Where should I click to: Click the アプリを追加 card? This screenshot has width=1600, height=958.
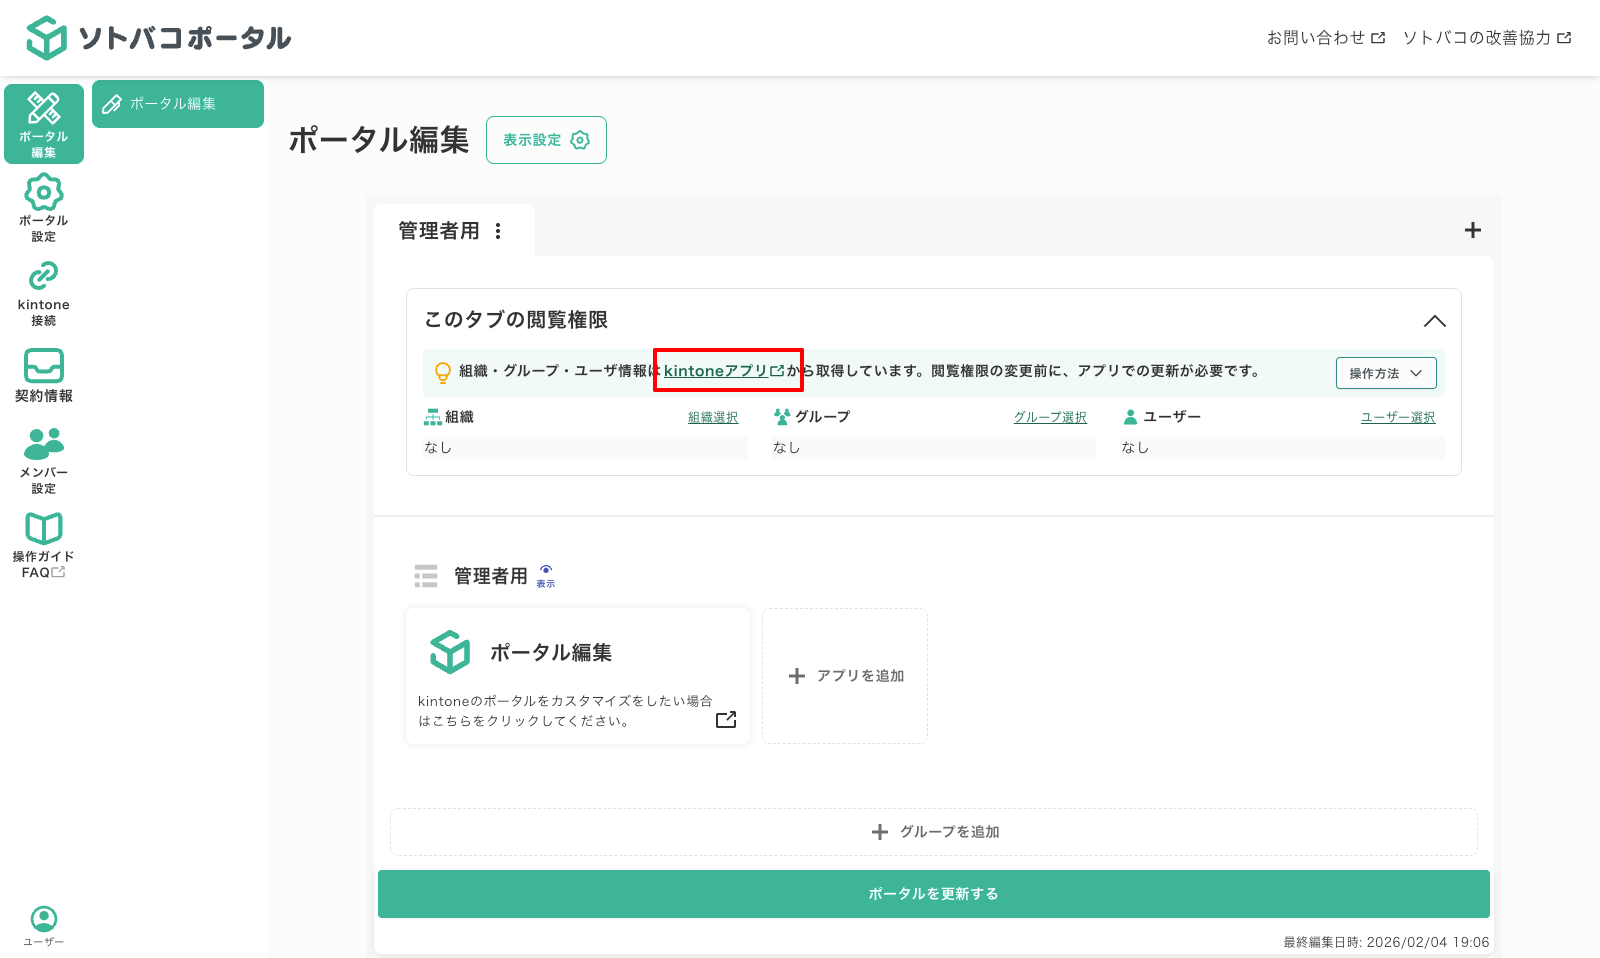pos(844,675)
